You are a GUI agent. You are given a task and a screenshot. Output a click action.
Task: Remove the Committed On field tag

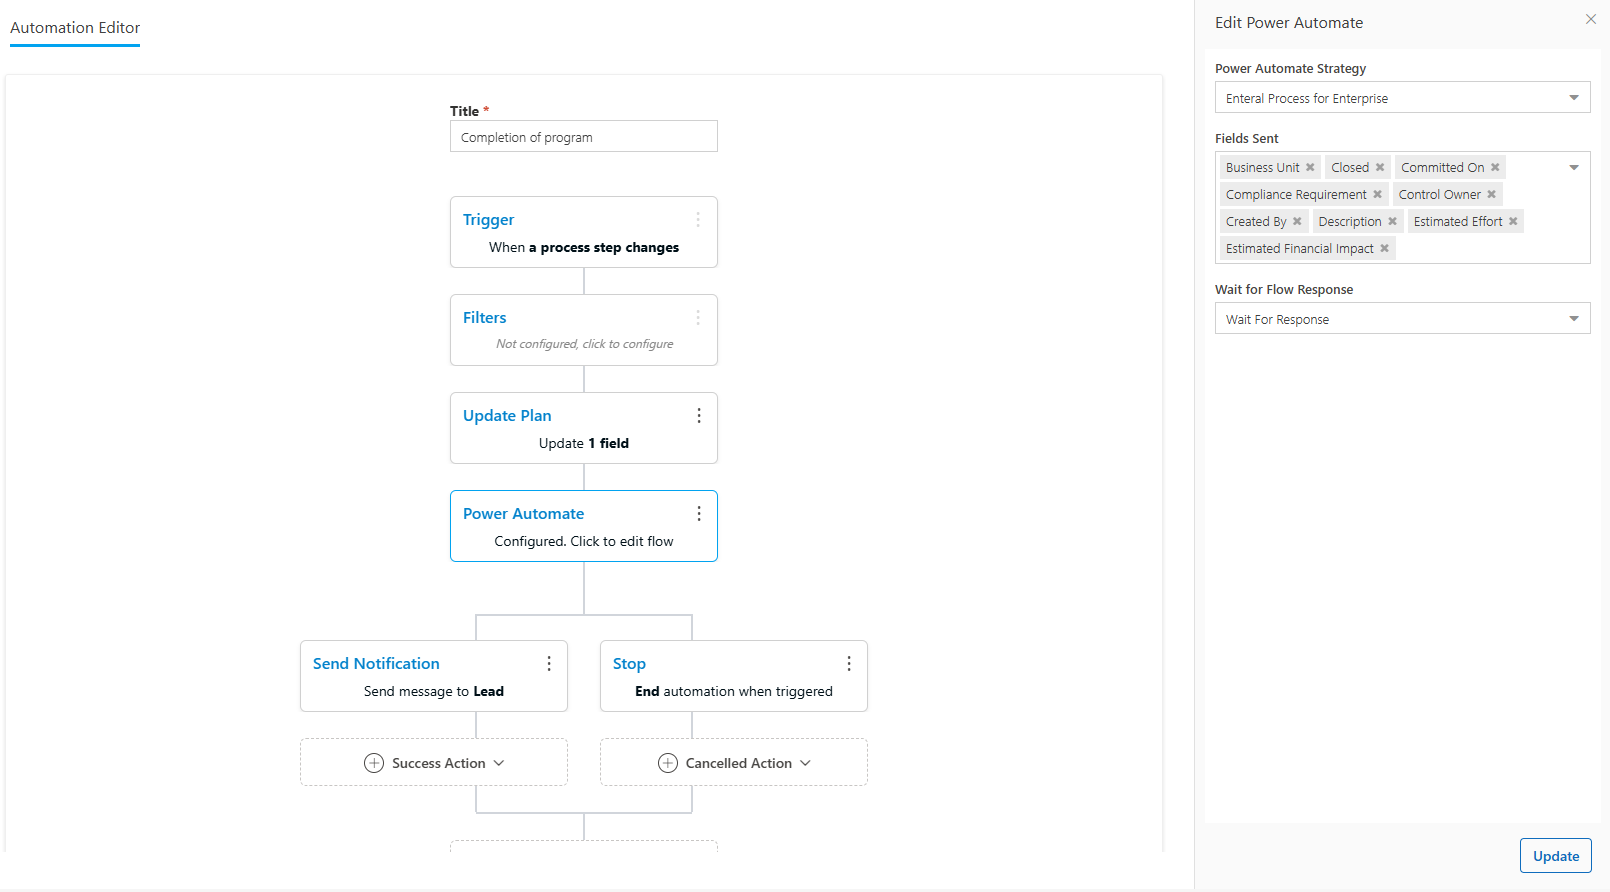pyautogui.click(x=1495, y=167)
